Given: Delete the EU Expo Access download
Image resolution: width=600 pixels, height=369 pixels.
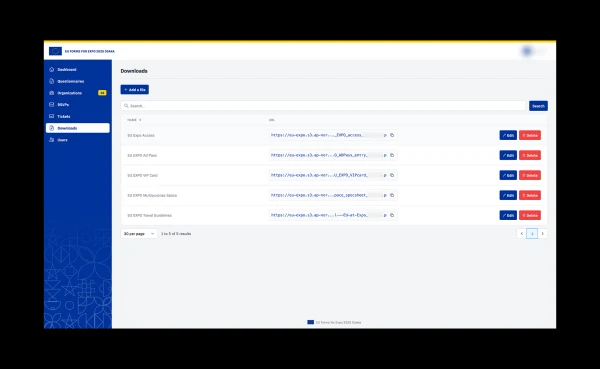Looking at the screenshot, I should (x=530, y=135).
